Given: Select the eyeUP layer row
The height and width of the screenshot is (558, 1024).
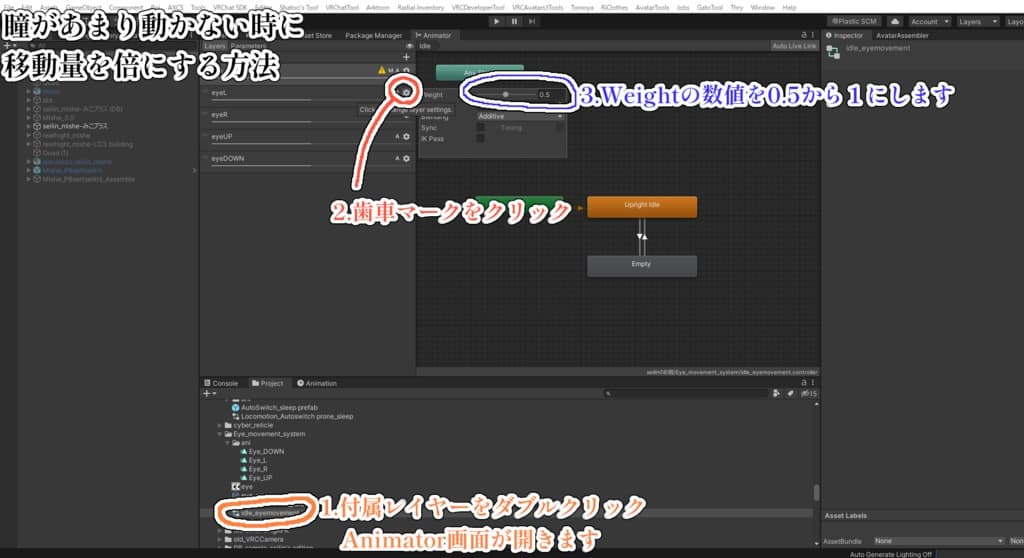Looking at the screenshot, I should [307, 137].
